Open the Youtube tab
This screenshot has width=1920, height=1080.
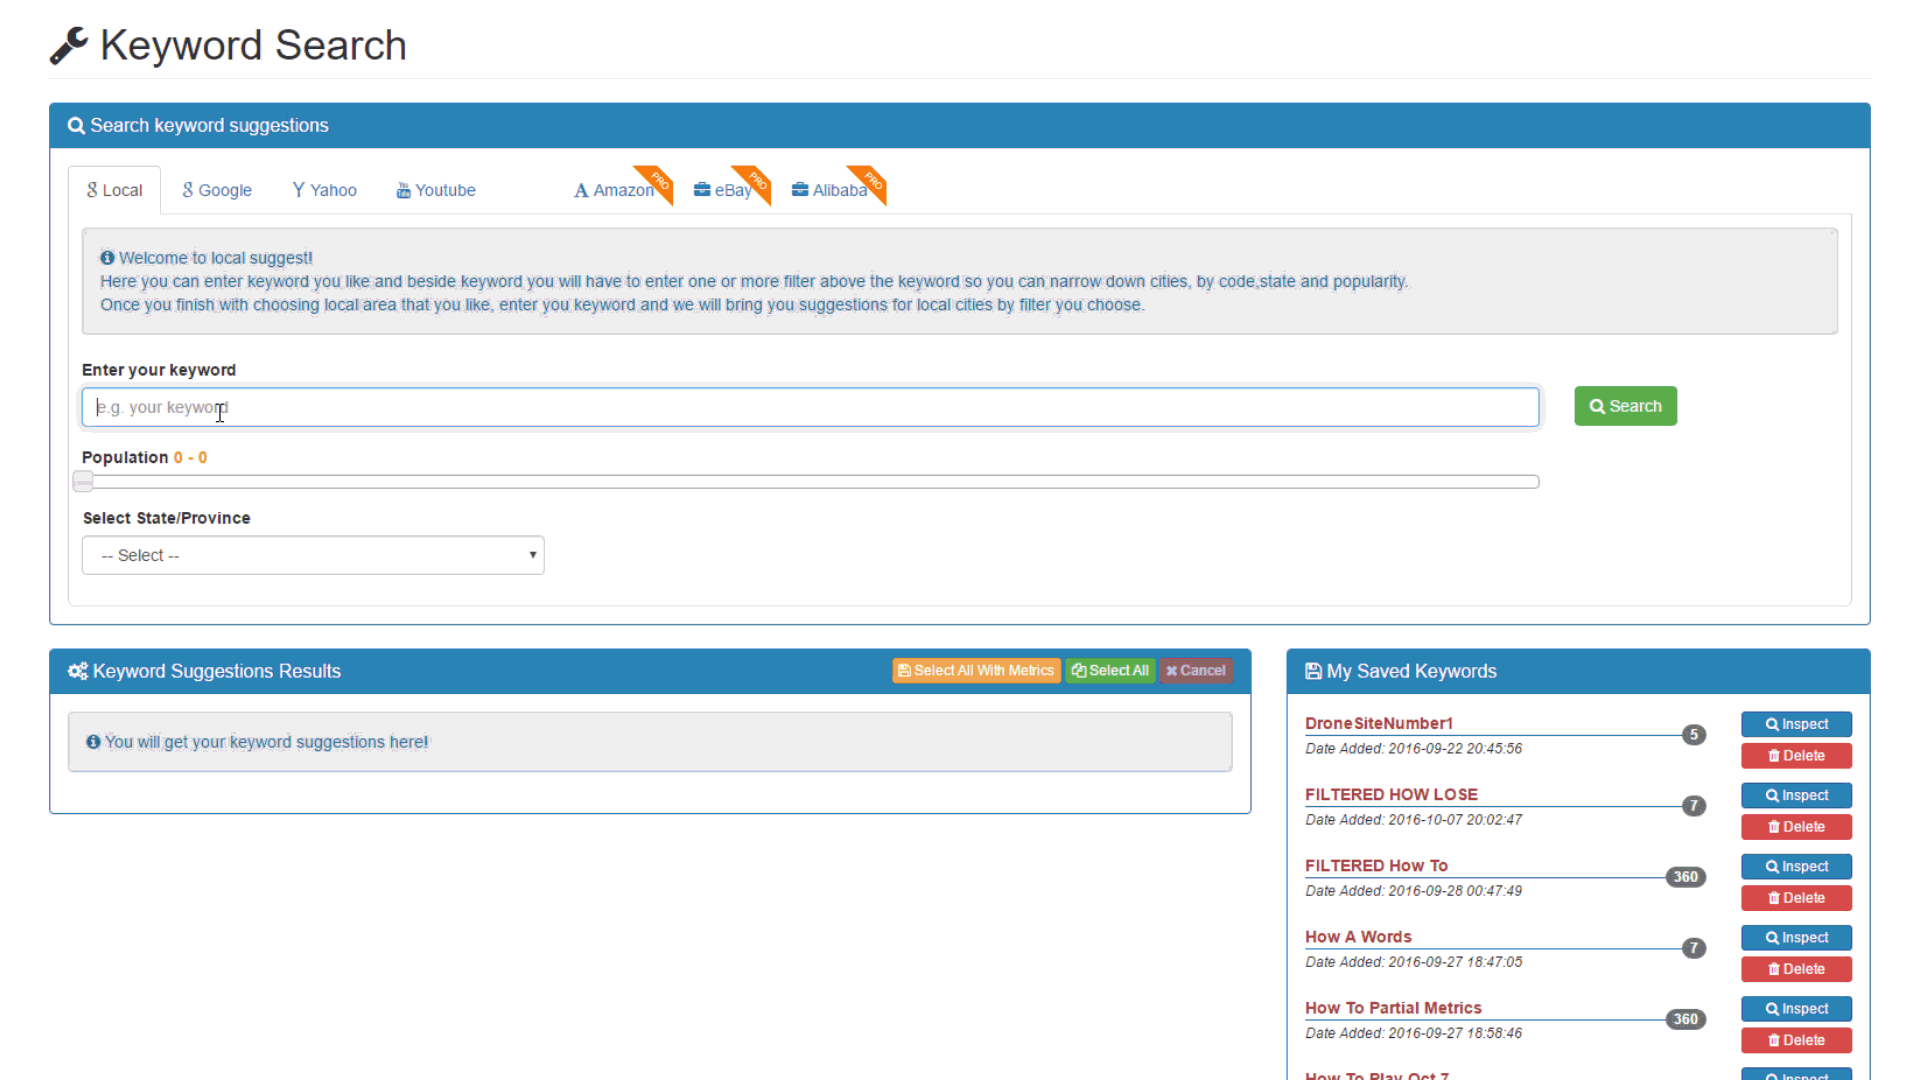coord(436,190)
